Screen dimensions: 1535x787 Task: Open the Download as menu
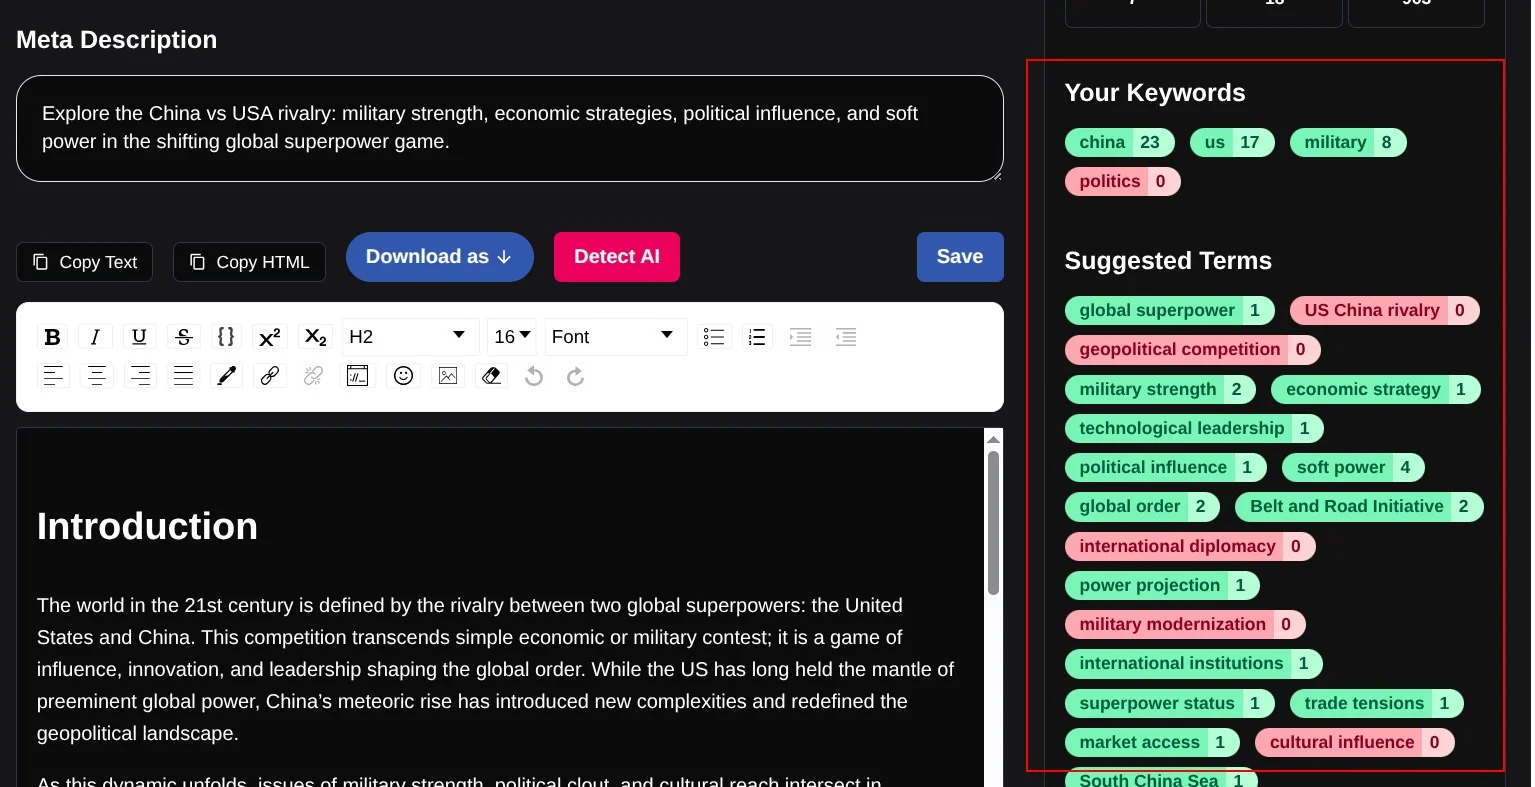[439, 257]
